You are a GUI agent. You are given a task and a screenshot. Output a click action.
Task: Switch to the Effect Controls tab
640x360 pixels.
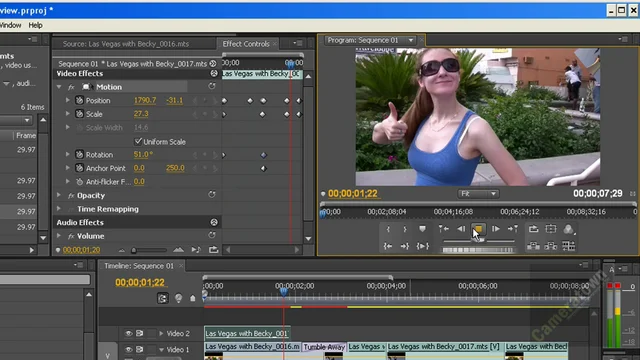246,44
